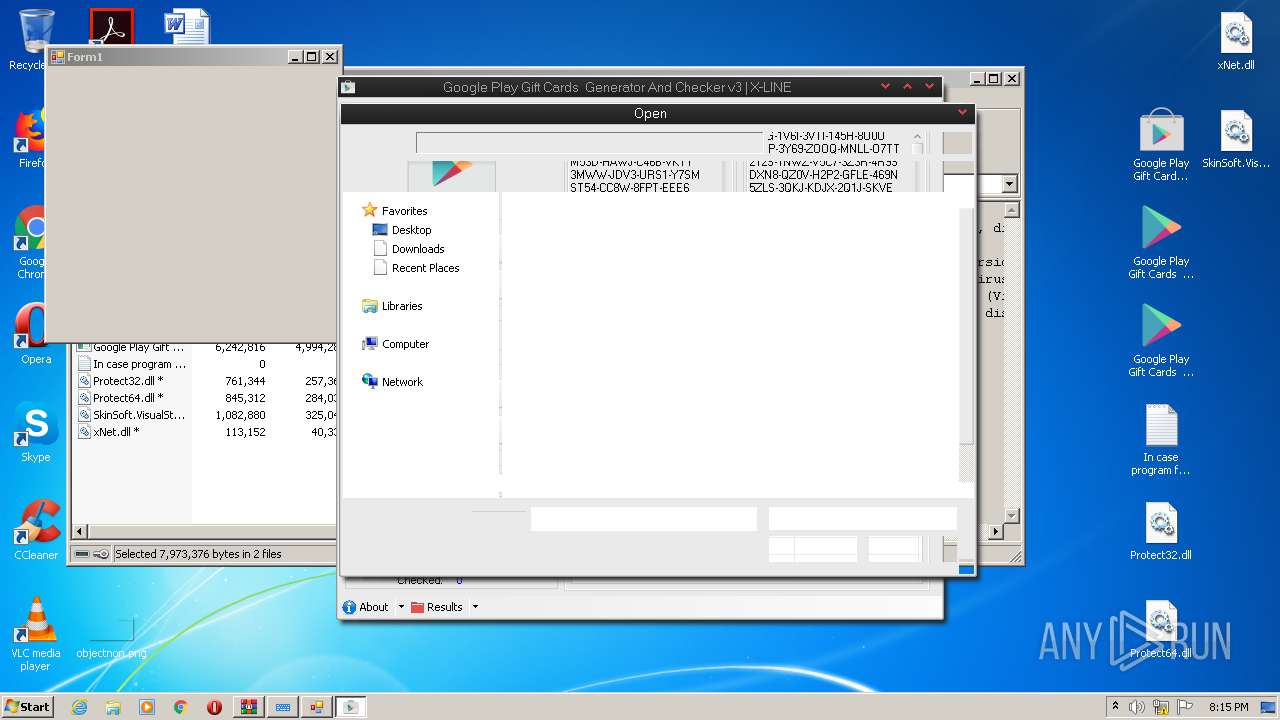Select Favorites in the Open dialog
Image resolution: width=1280 pixels, height=720 pixels.
click(395, 211)
